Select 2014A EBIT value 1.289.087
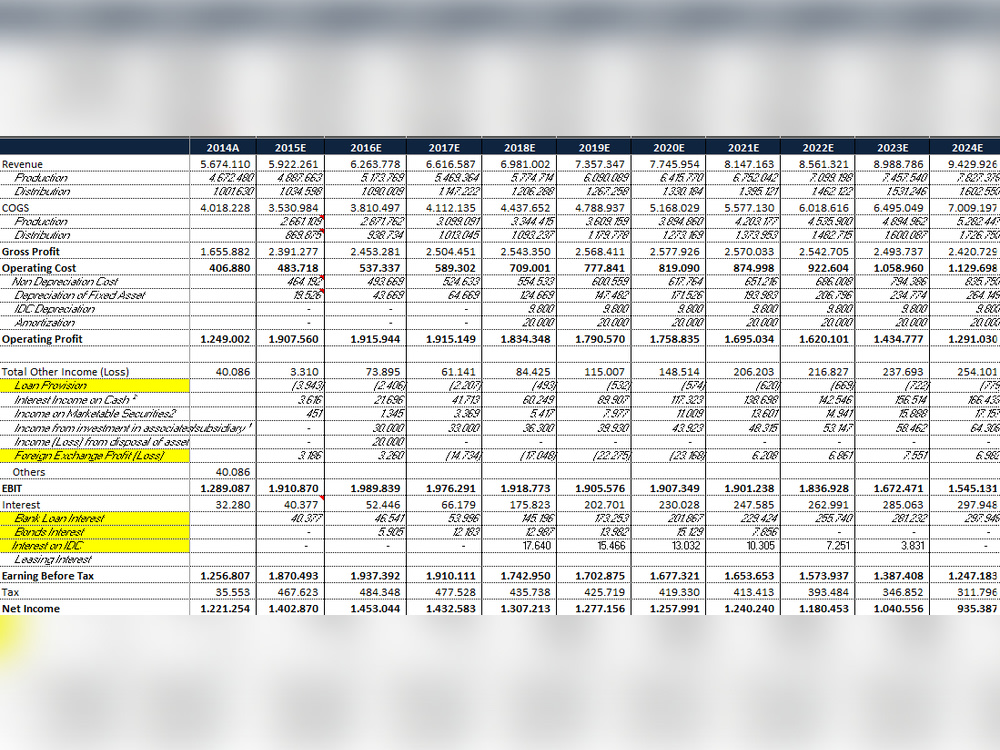The width and height of the screenshot is (1000, 750). tap(225, 489)
